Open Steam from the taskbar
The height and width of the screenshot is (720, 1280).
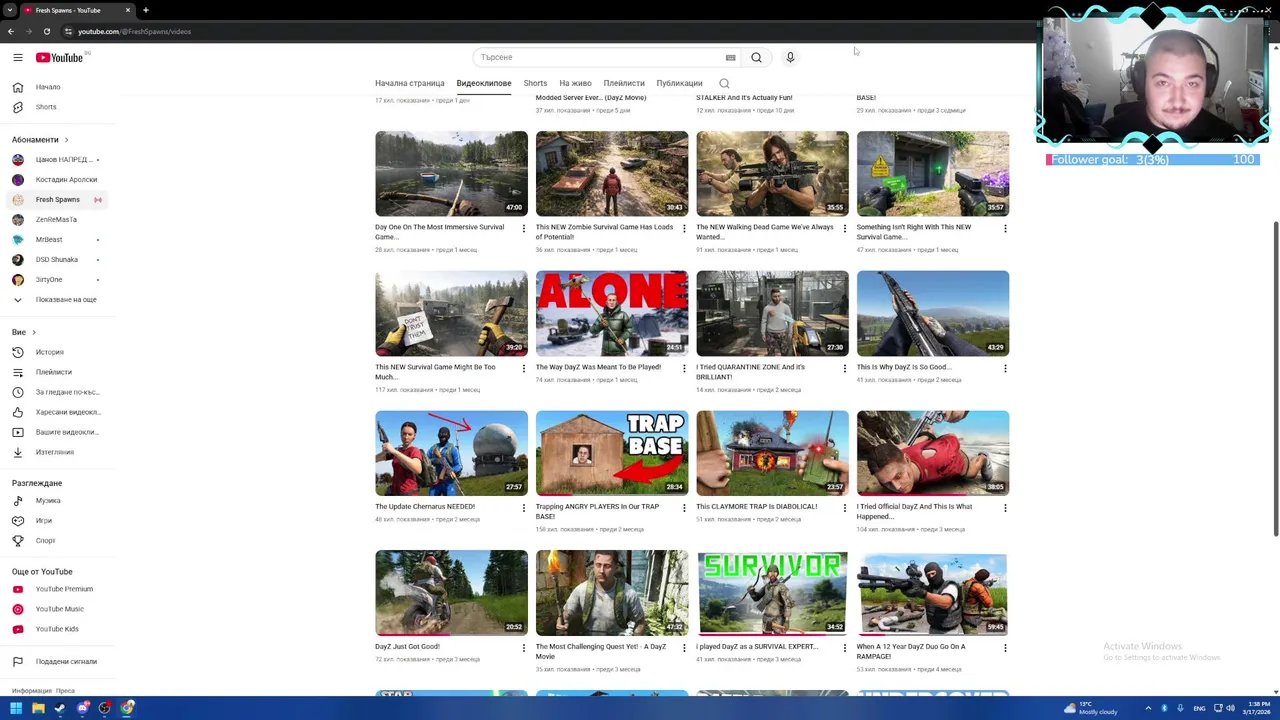pos(60,708)
